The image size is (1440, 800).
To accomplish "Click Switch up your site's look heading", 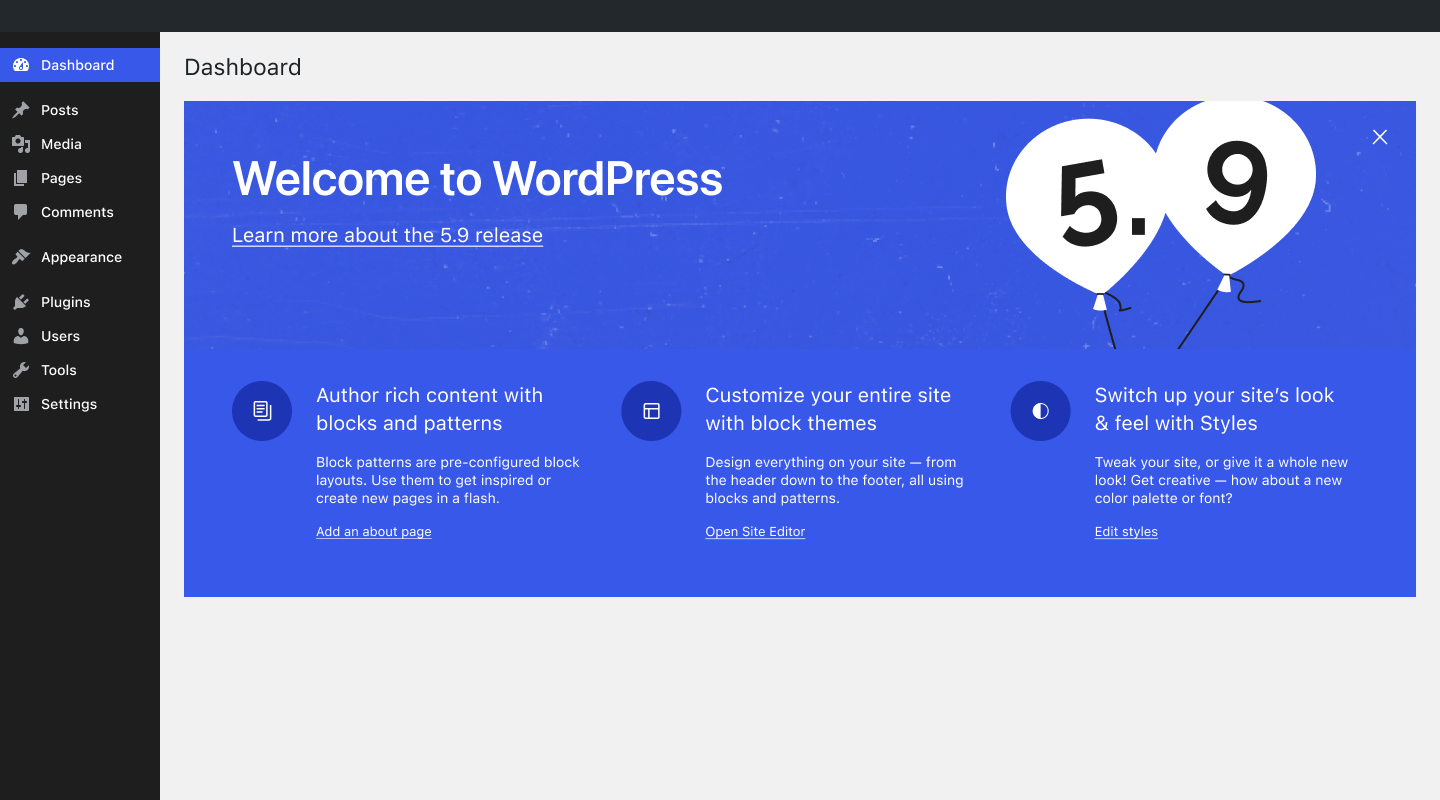I will [1214, 409].
